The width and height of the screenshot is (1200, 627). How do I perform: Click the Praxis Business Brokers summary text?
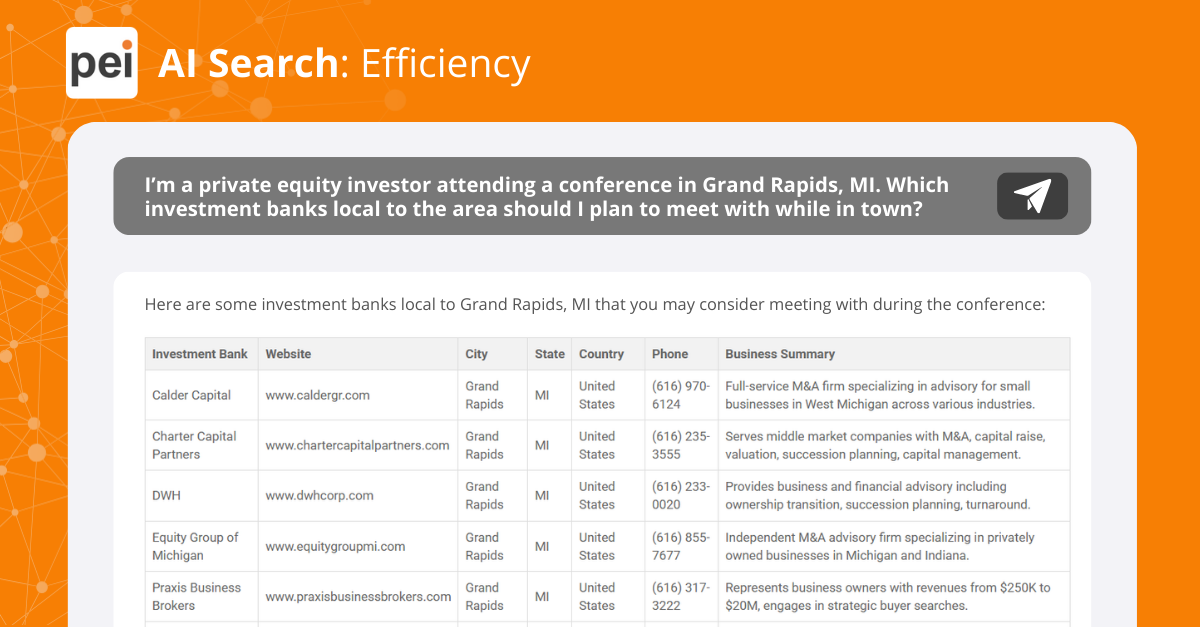[888, 596]
